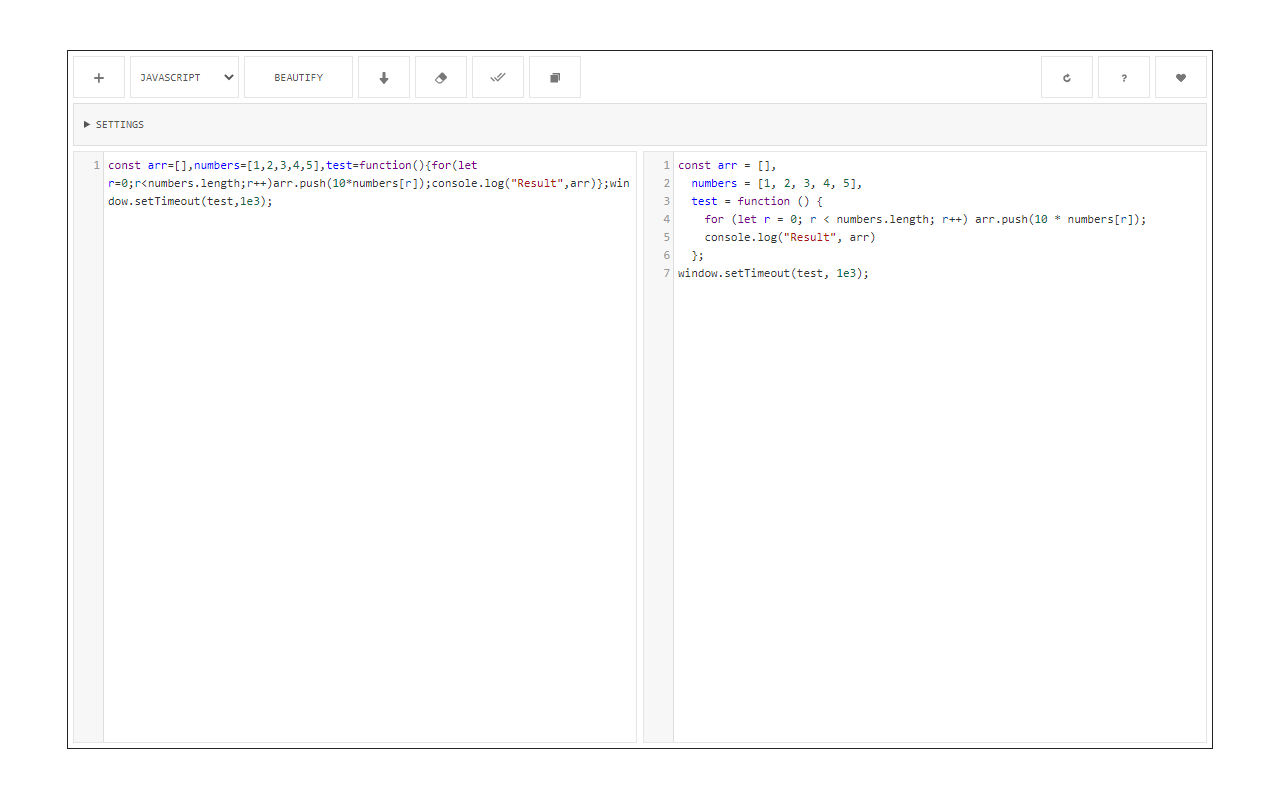Copy the output using the copy icon
Image resolution: width=1280 pixels, height=800 pixels.
click(555, 77)
